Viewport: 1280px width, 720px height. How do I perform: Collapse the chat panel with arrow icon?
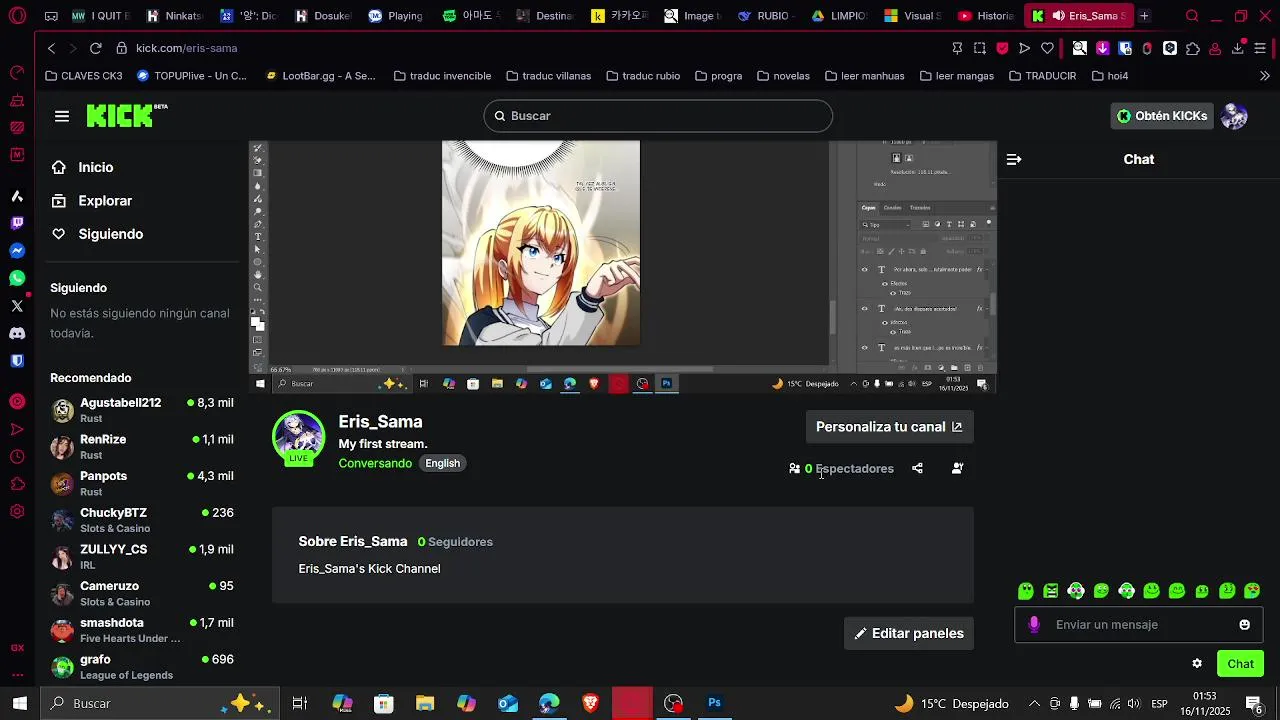(1014, 159)
